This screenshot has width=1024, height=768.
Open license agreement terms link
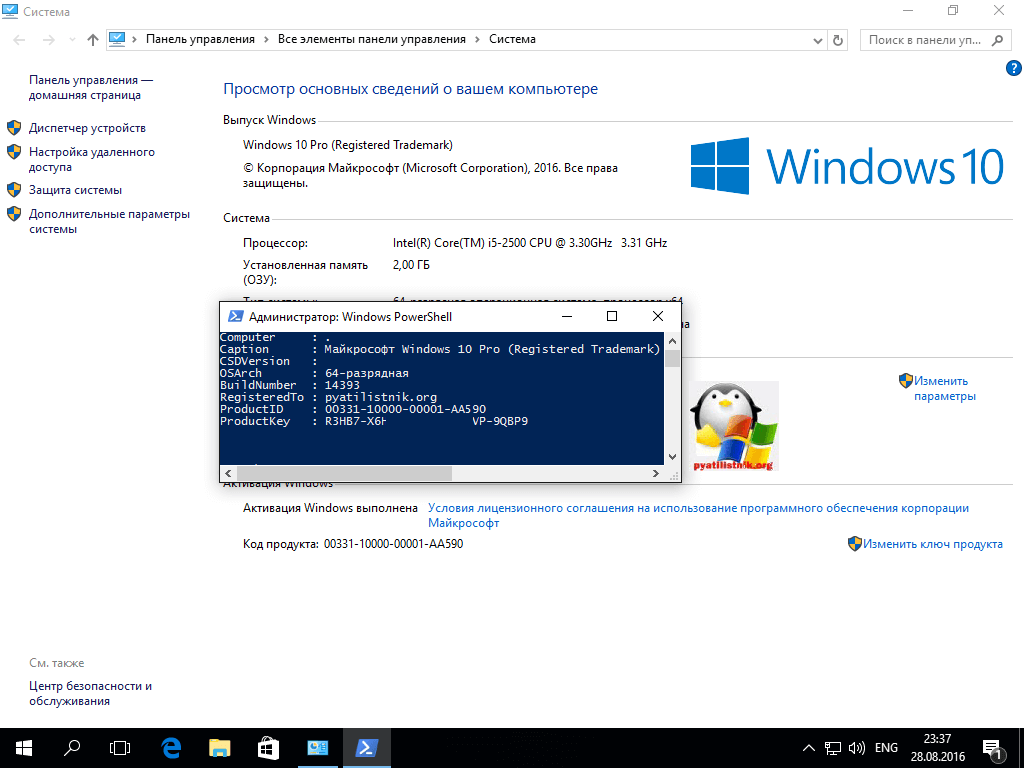point(698,515)
